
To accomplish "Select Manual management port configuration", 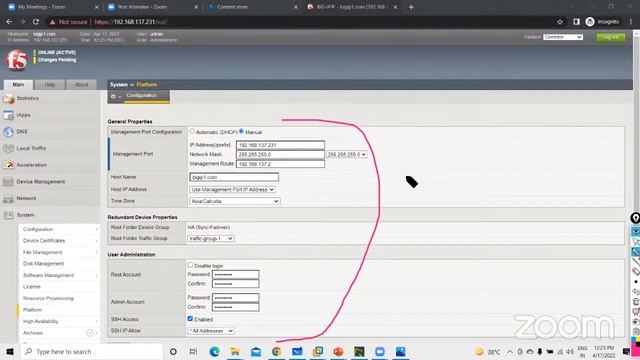I will point(241,131).
